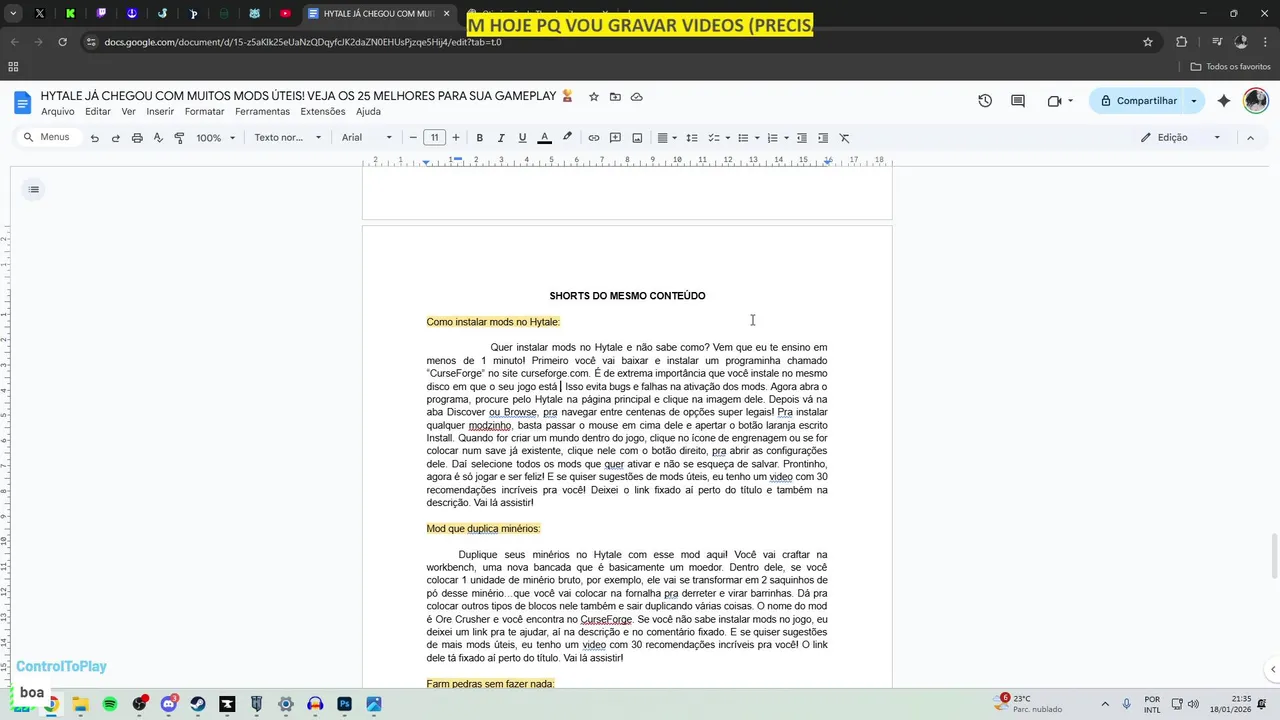Image resolution: width=1280 pixels, height=720 pixels.
Task: Click the Compartilhar button
Action: click(1138, 101)
